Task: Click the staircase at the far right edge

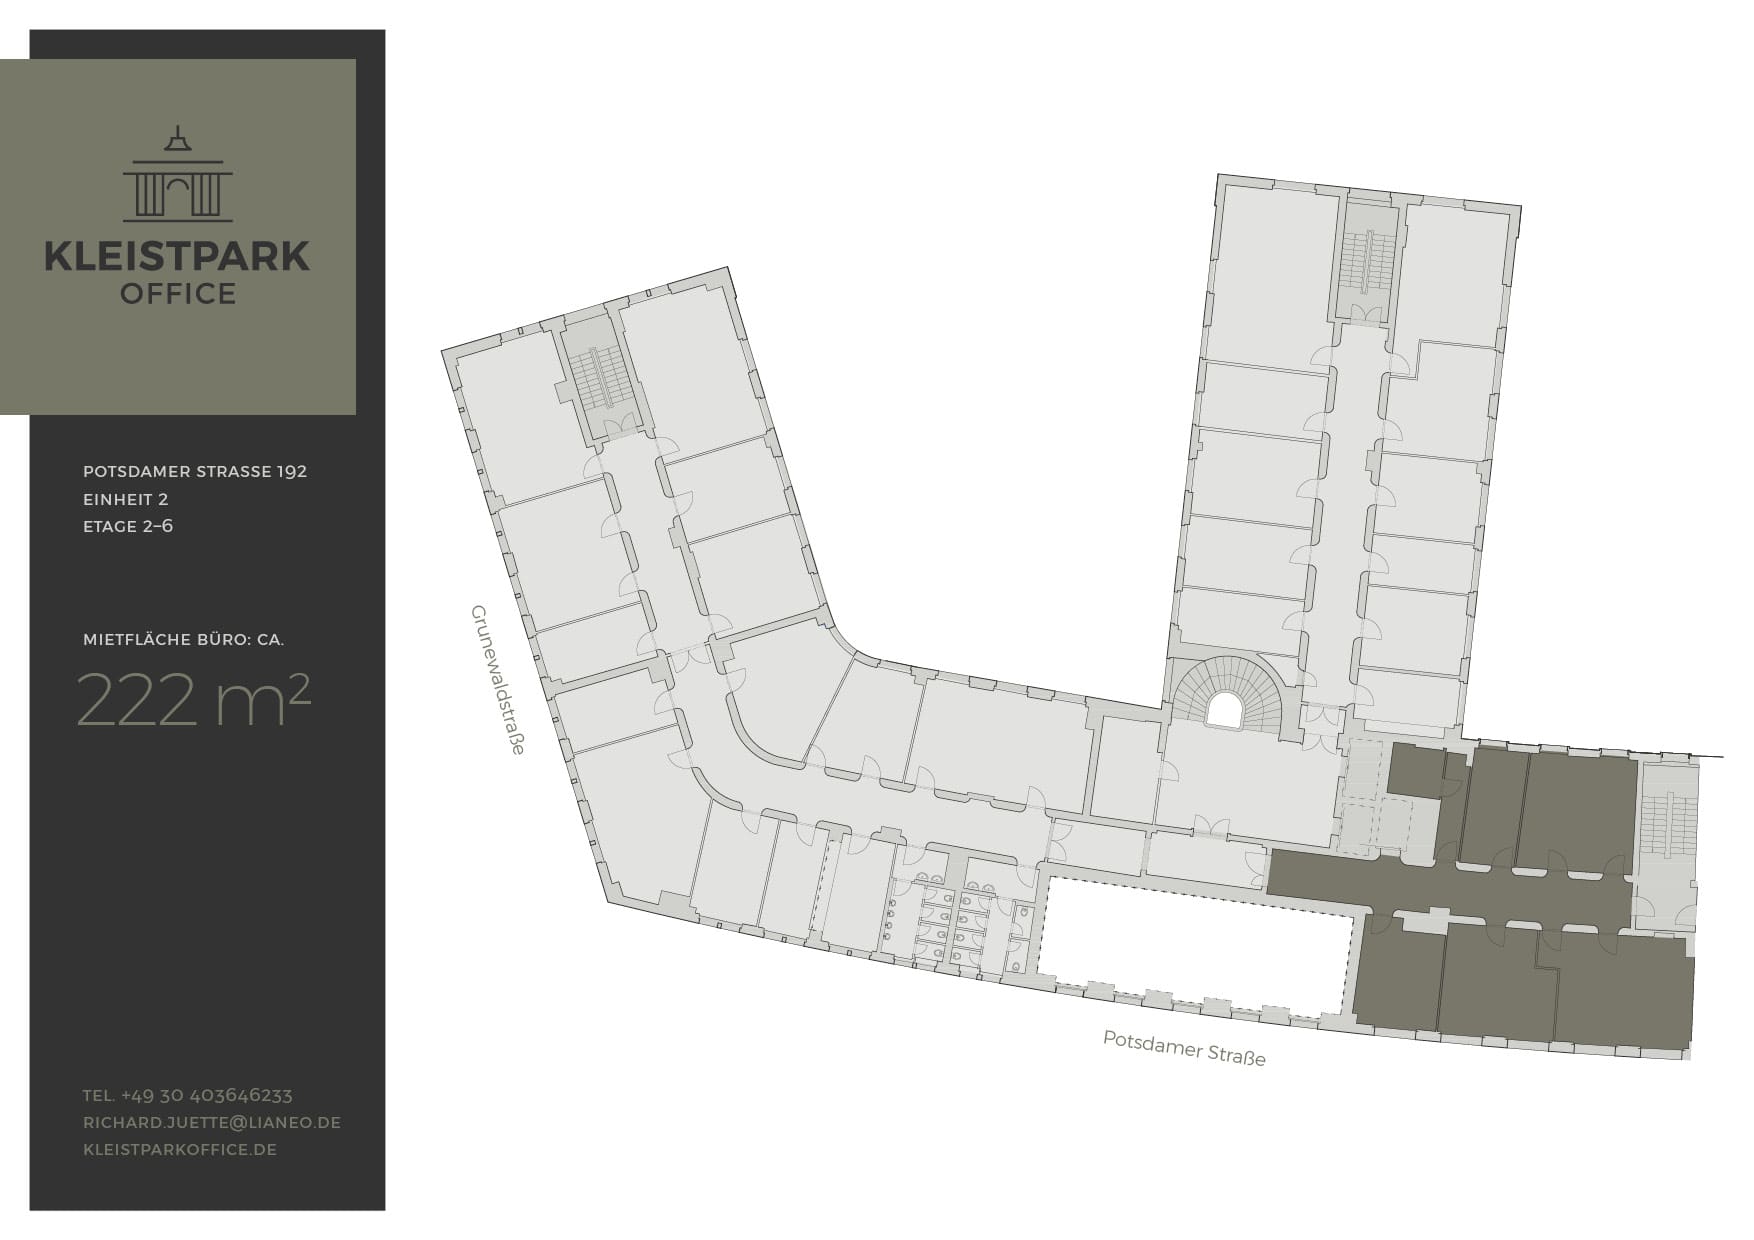Action: click(x=1667, y=825)
